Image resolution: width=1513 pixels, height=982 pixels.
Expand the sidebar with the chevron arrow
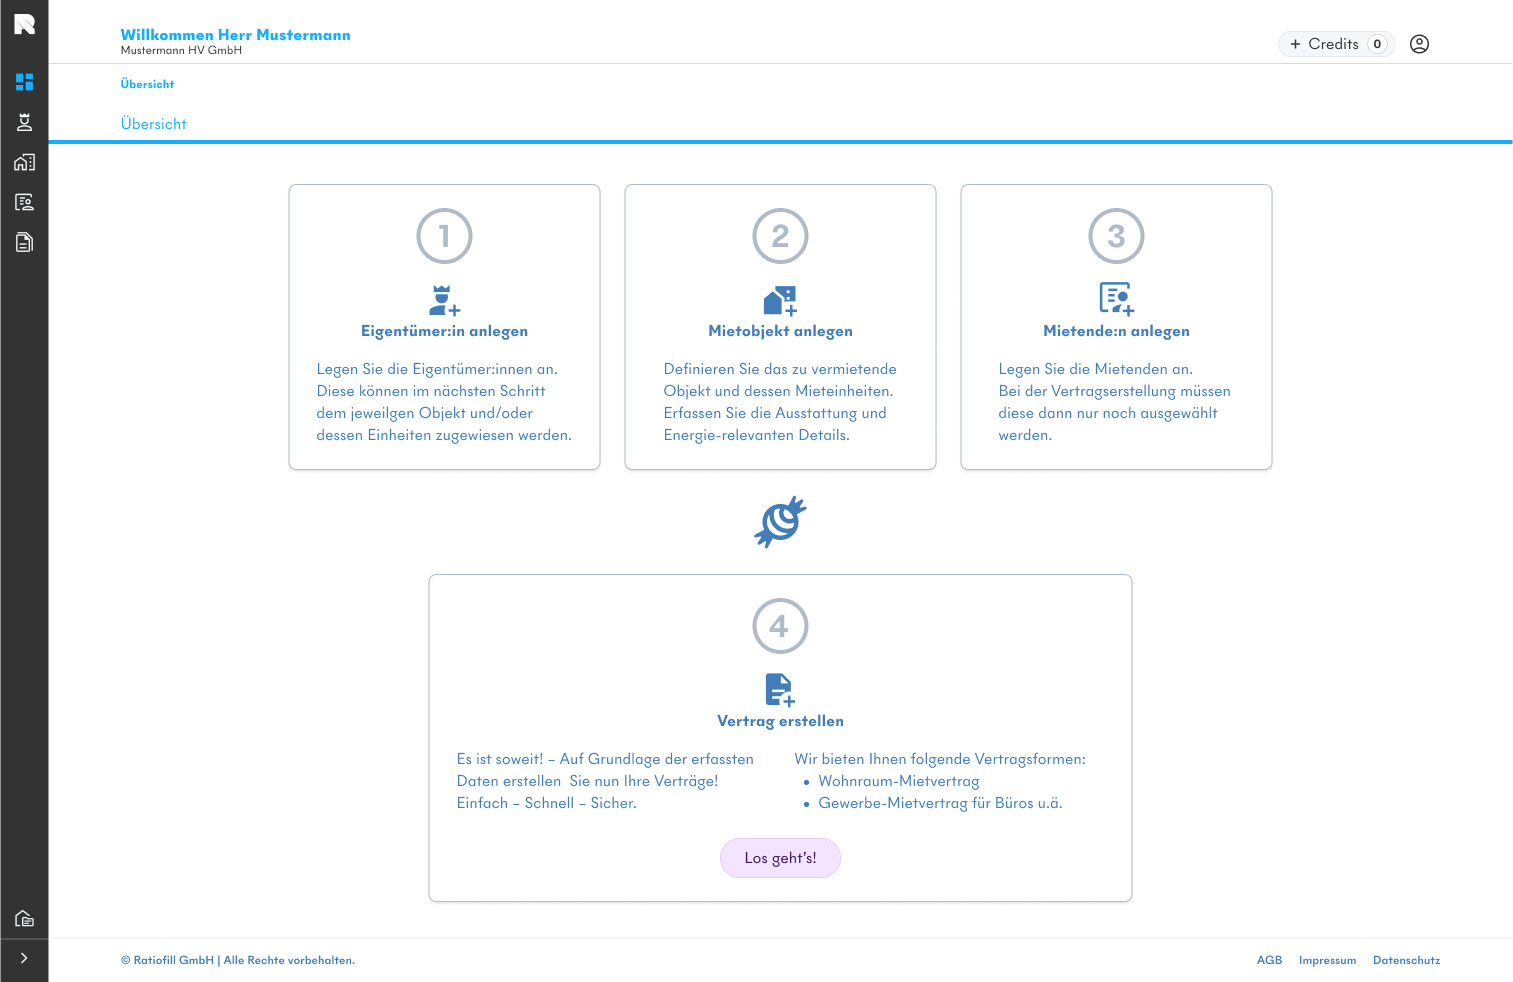tap(24, 958)
